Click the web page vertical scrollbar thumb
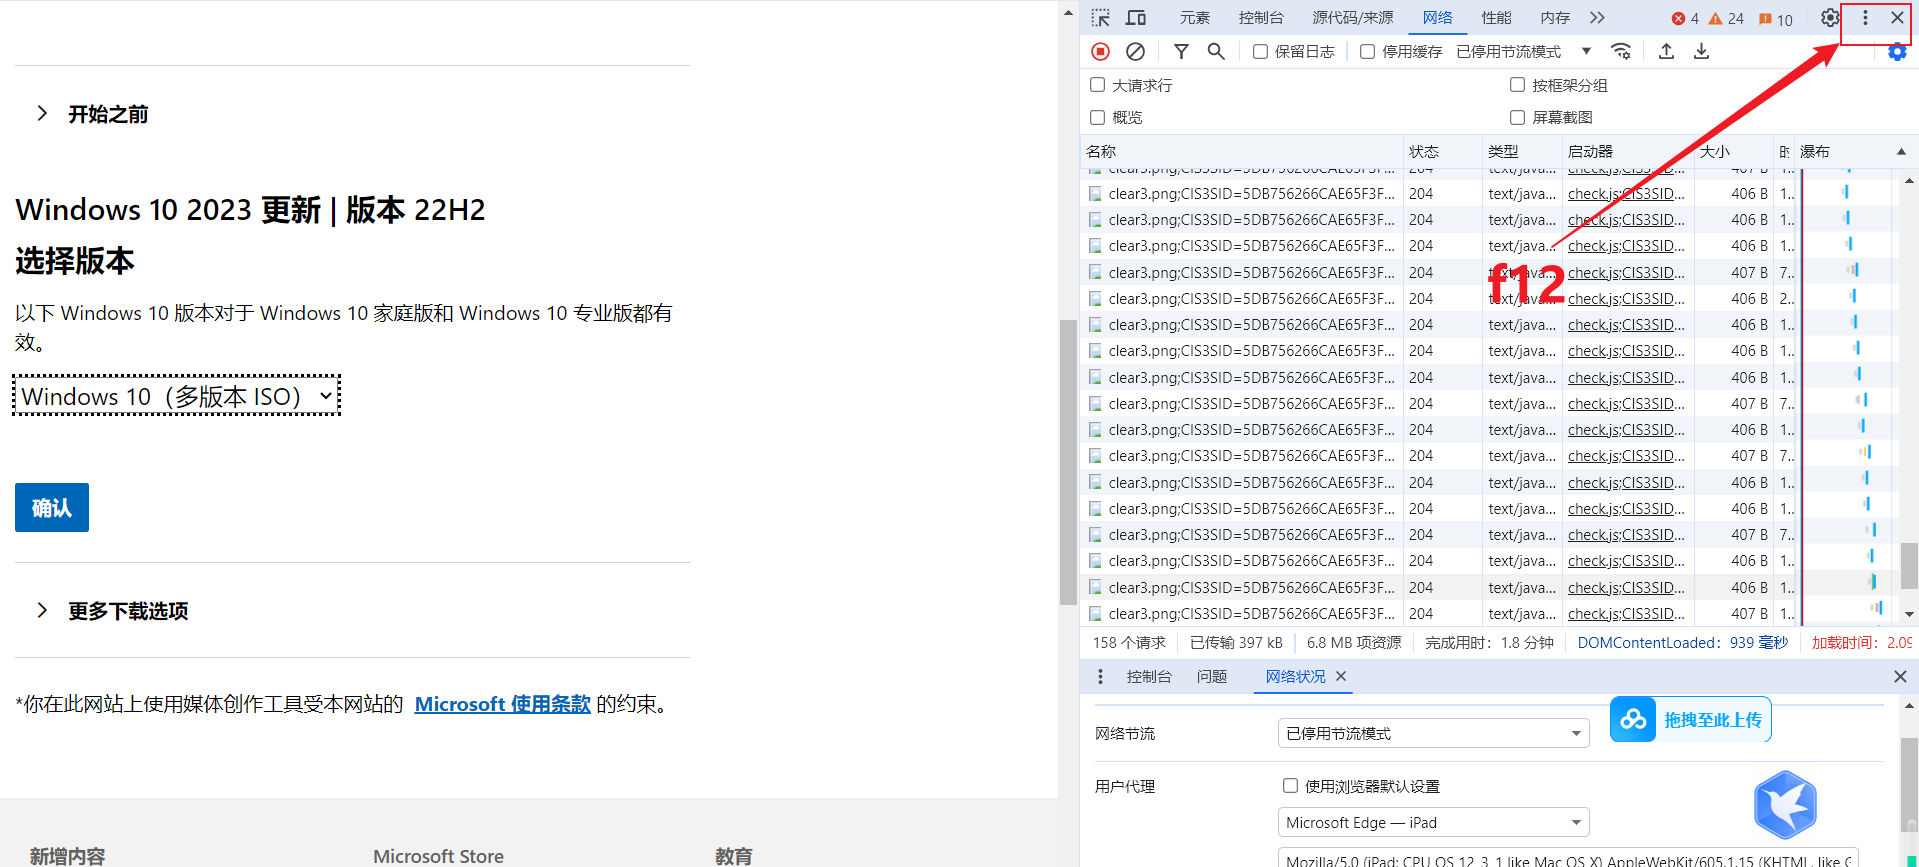 coord(1068,462)
